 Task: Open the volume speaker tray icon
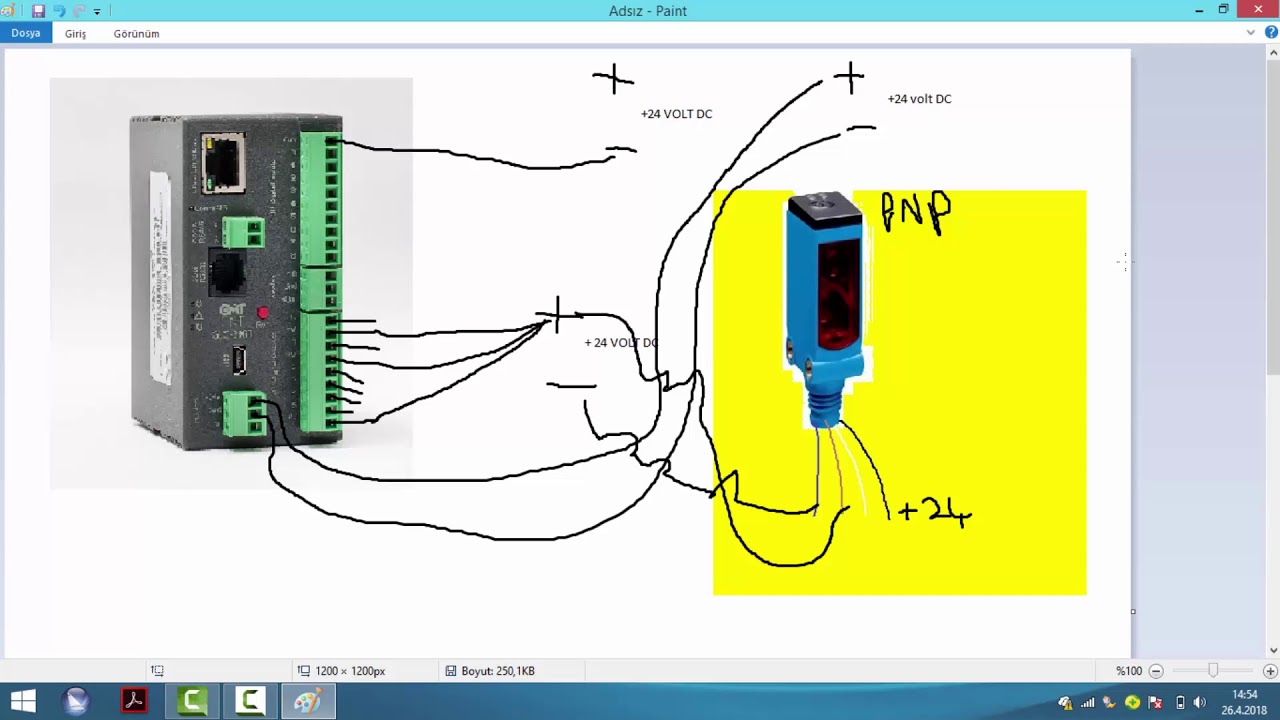click(x=1200, y=702)
